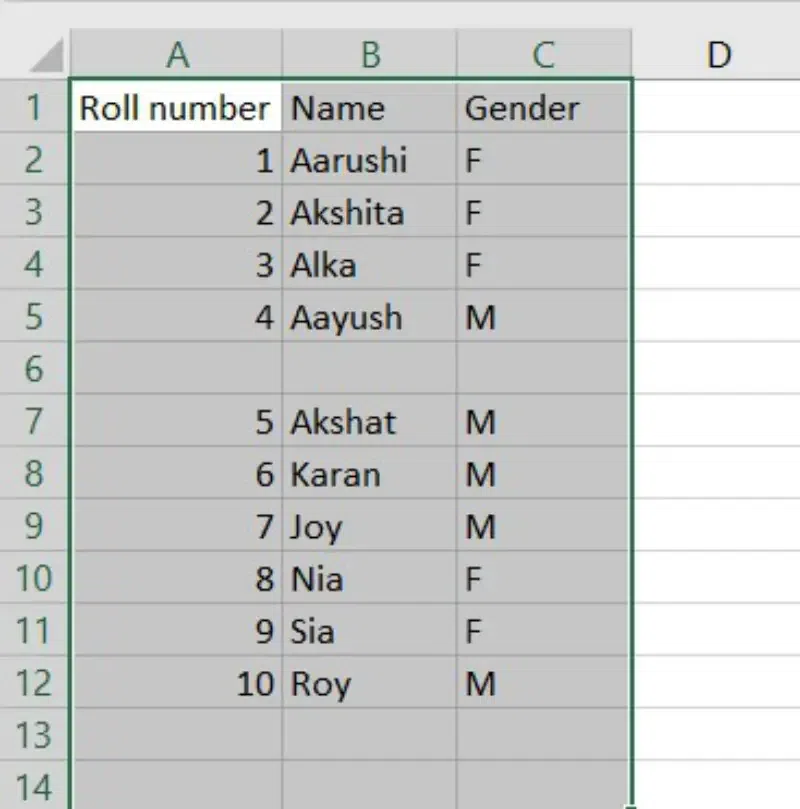Click the Select All corner triangle
This screenshot has width=800, height=809.
point(46,56)
